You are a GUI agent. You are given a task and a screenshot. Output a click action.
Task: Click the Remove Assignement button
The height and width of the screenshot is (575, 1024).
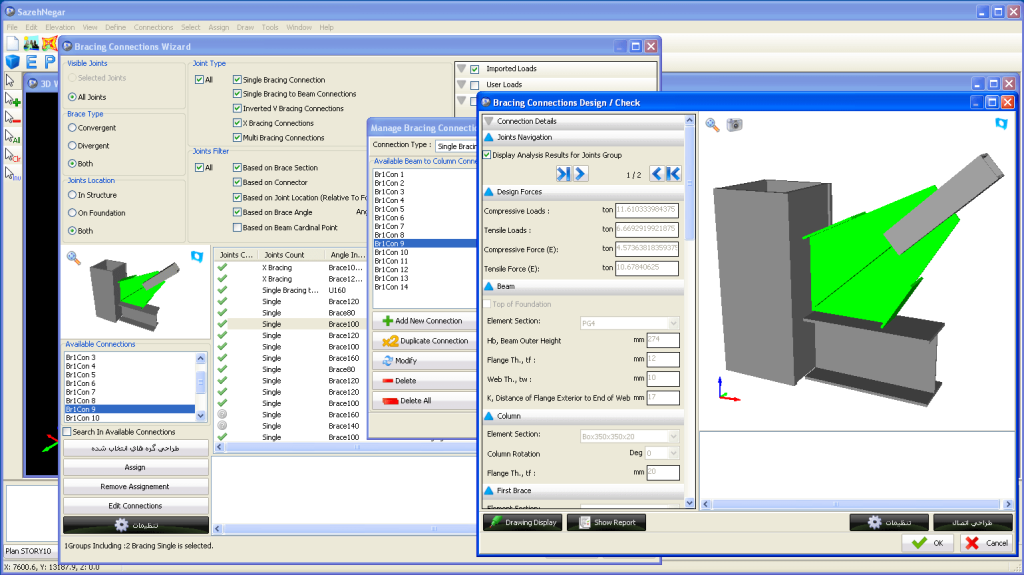tap(136, 486)
